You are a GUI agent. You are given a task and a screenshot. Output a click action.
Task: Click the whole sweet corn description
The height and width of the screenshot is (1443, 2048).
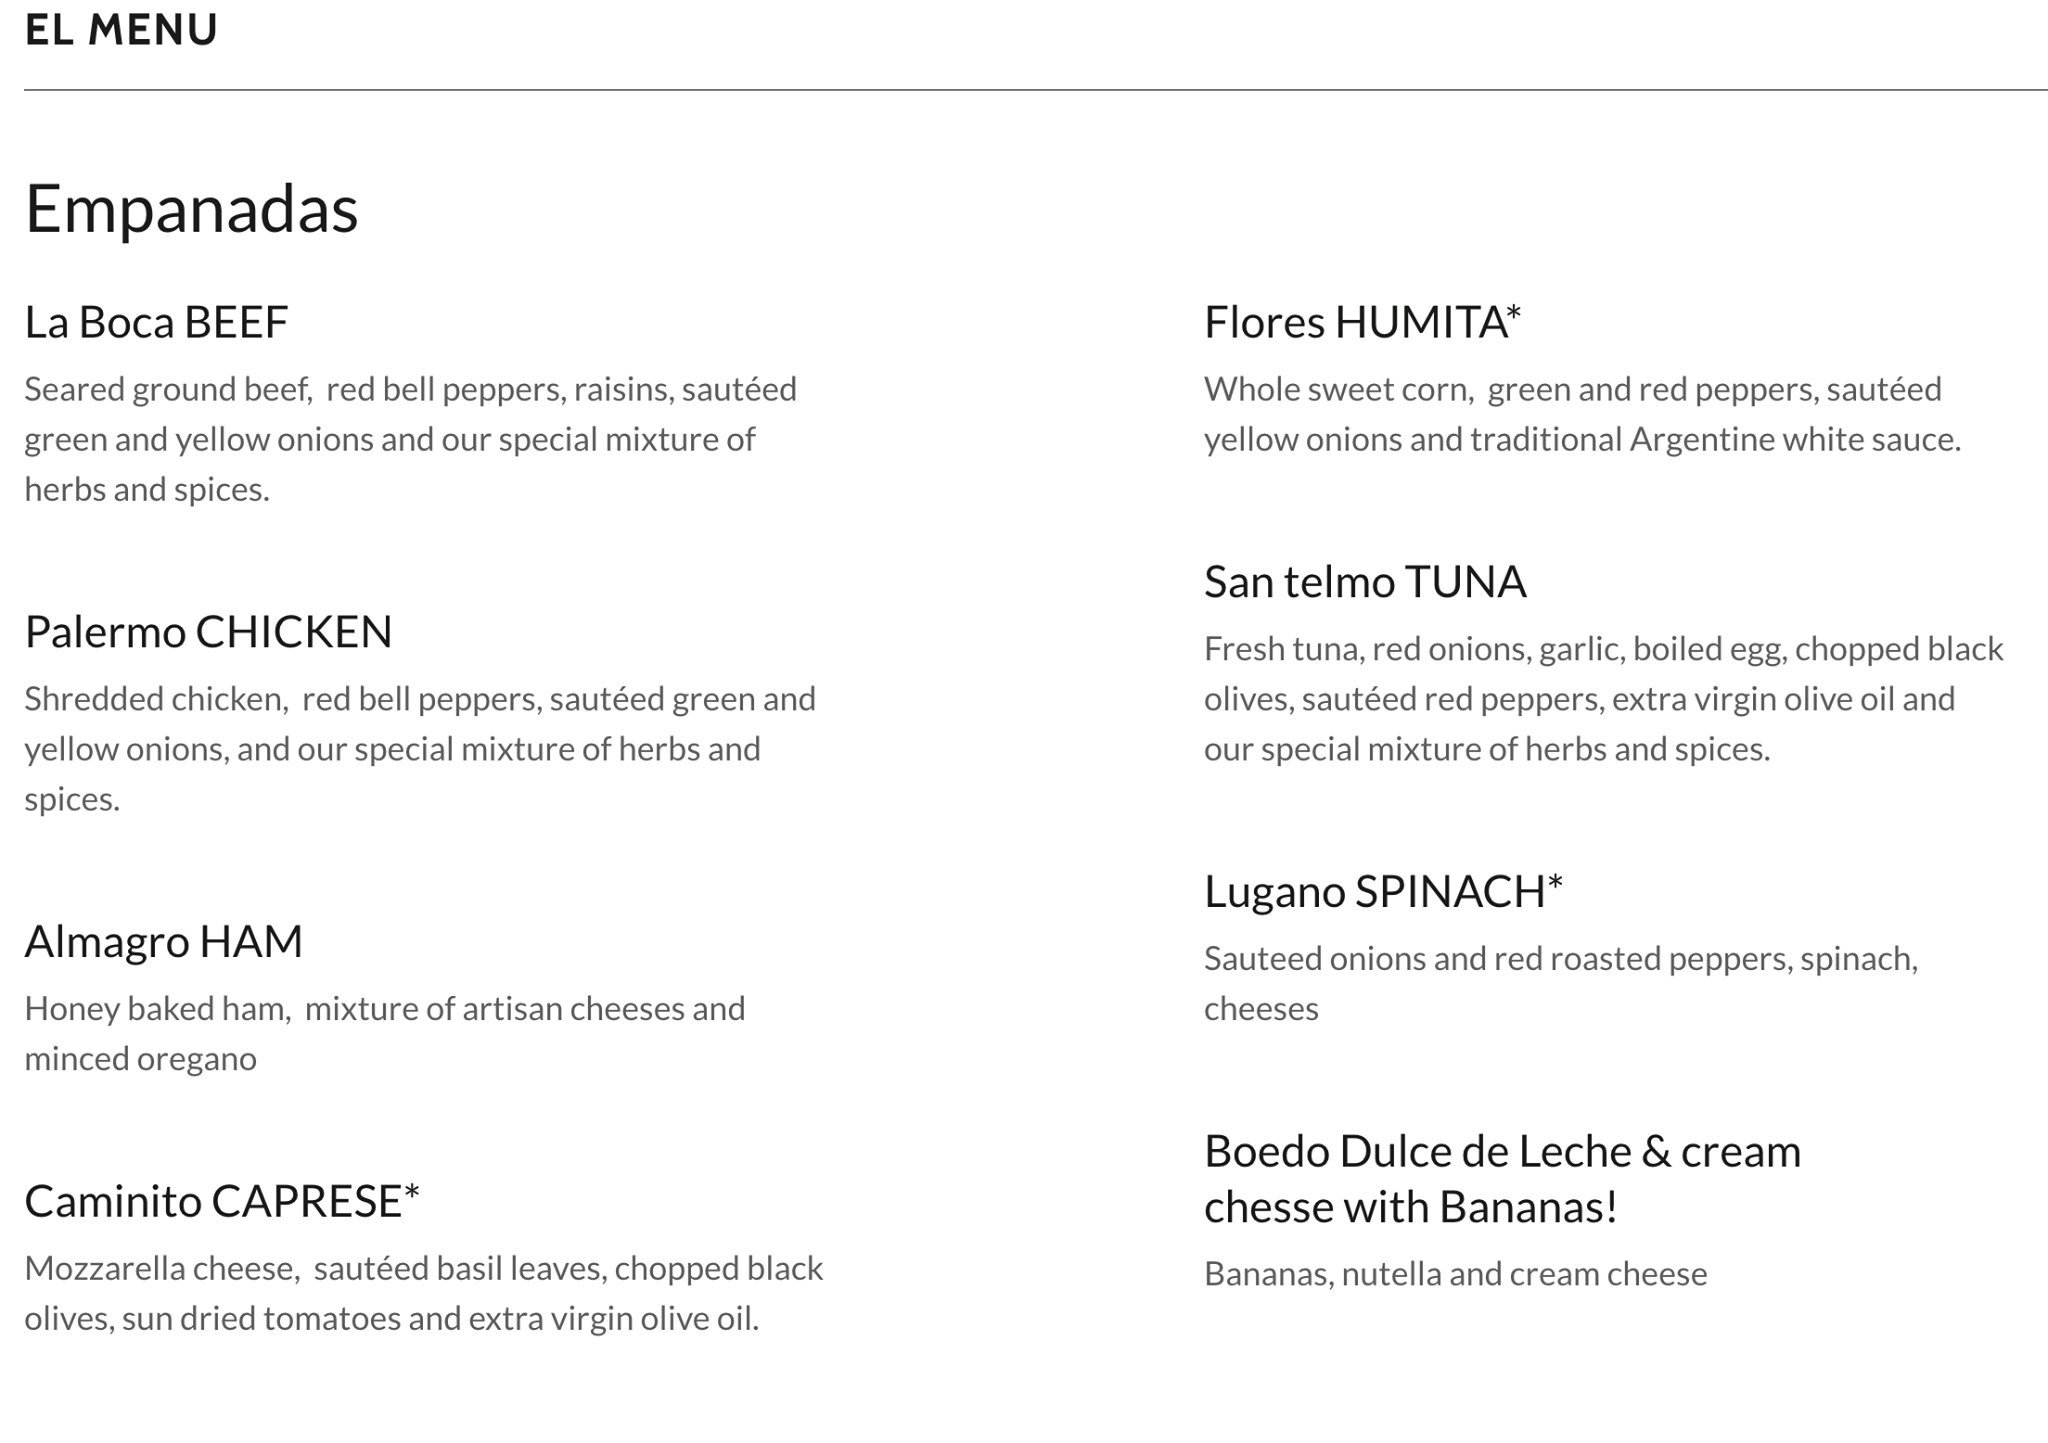[x=1582, y=414]
